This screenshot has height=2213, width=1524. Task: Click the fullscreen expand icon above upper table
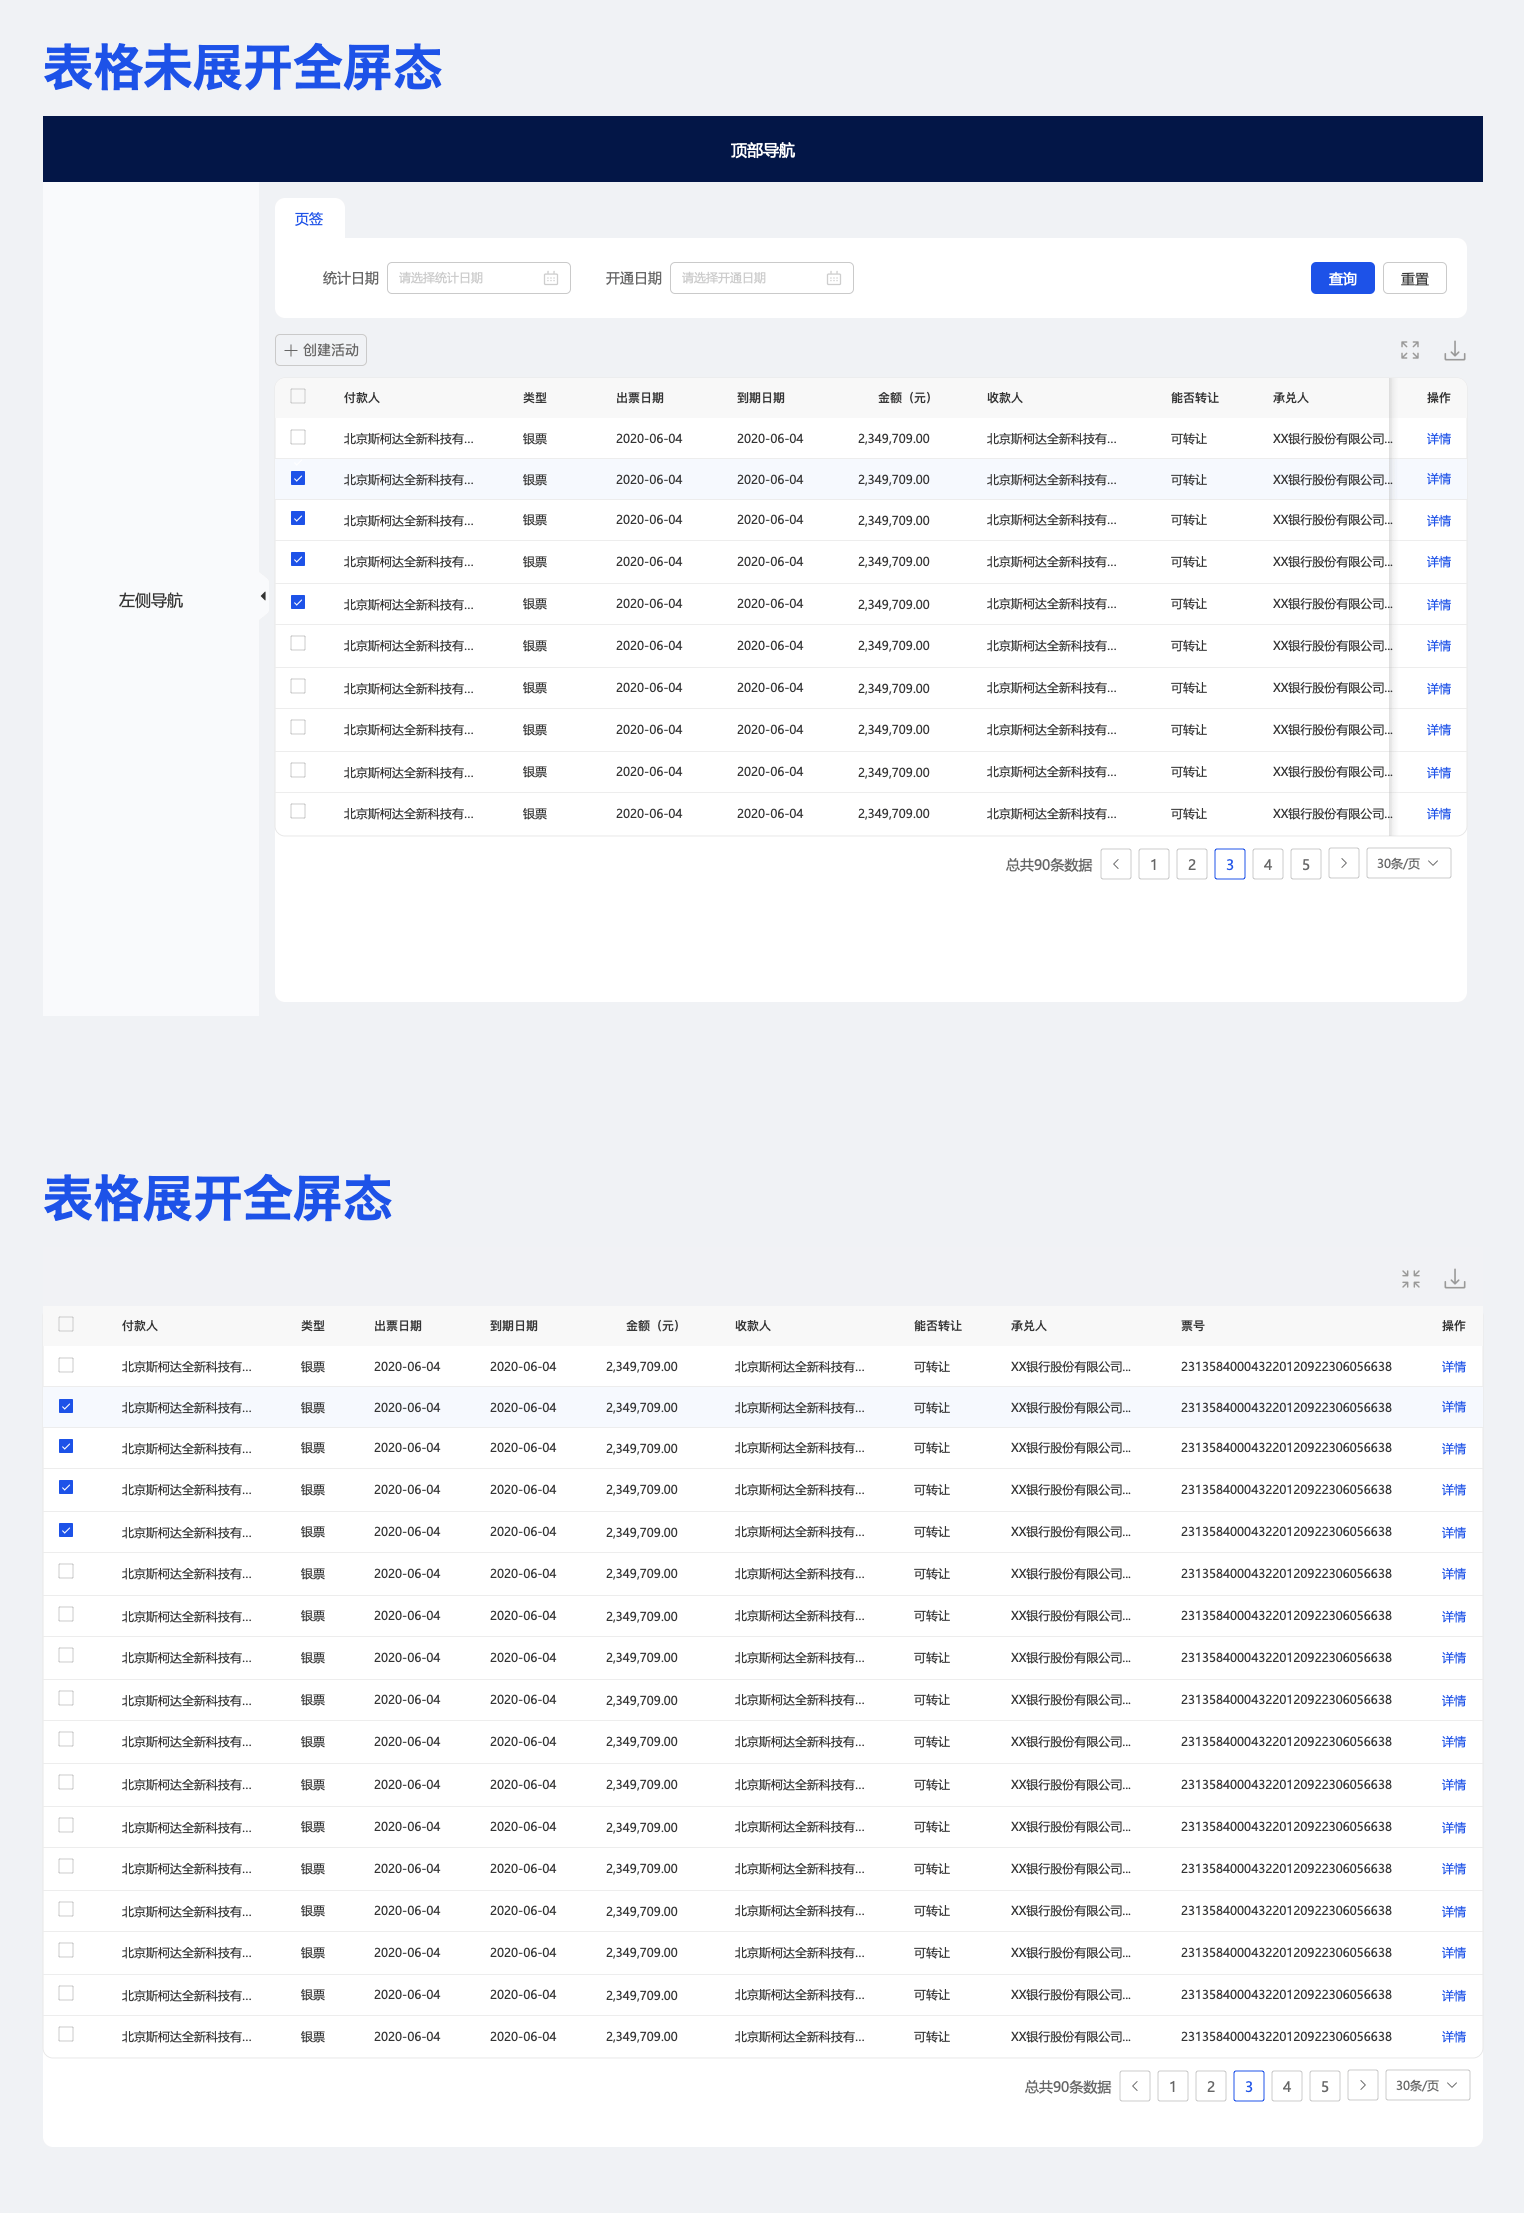click(x=1410, y=350)
